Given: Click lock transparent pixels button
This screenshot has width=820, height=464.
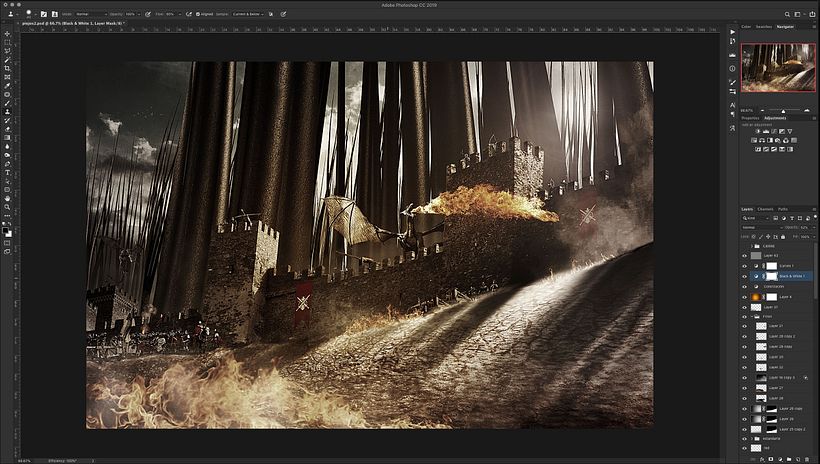Looking at the screenshot, I should point(754,237).
